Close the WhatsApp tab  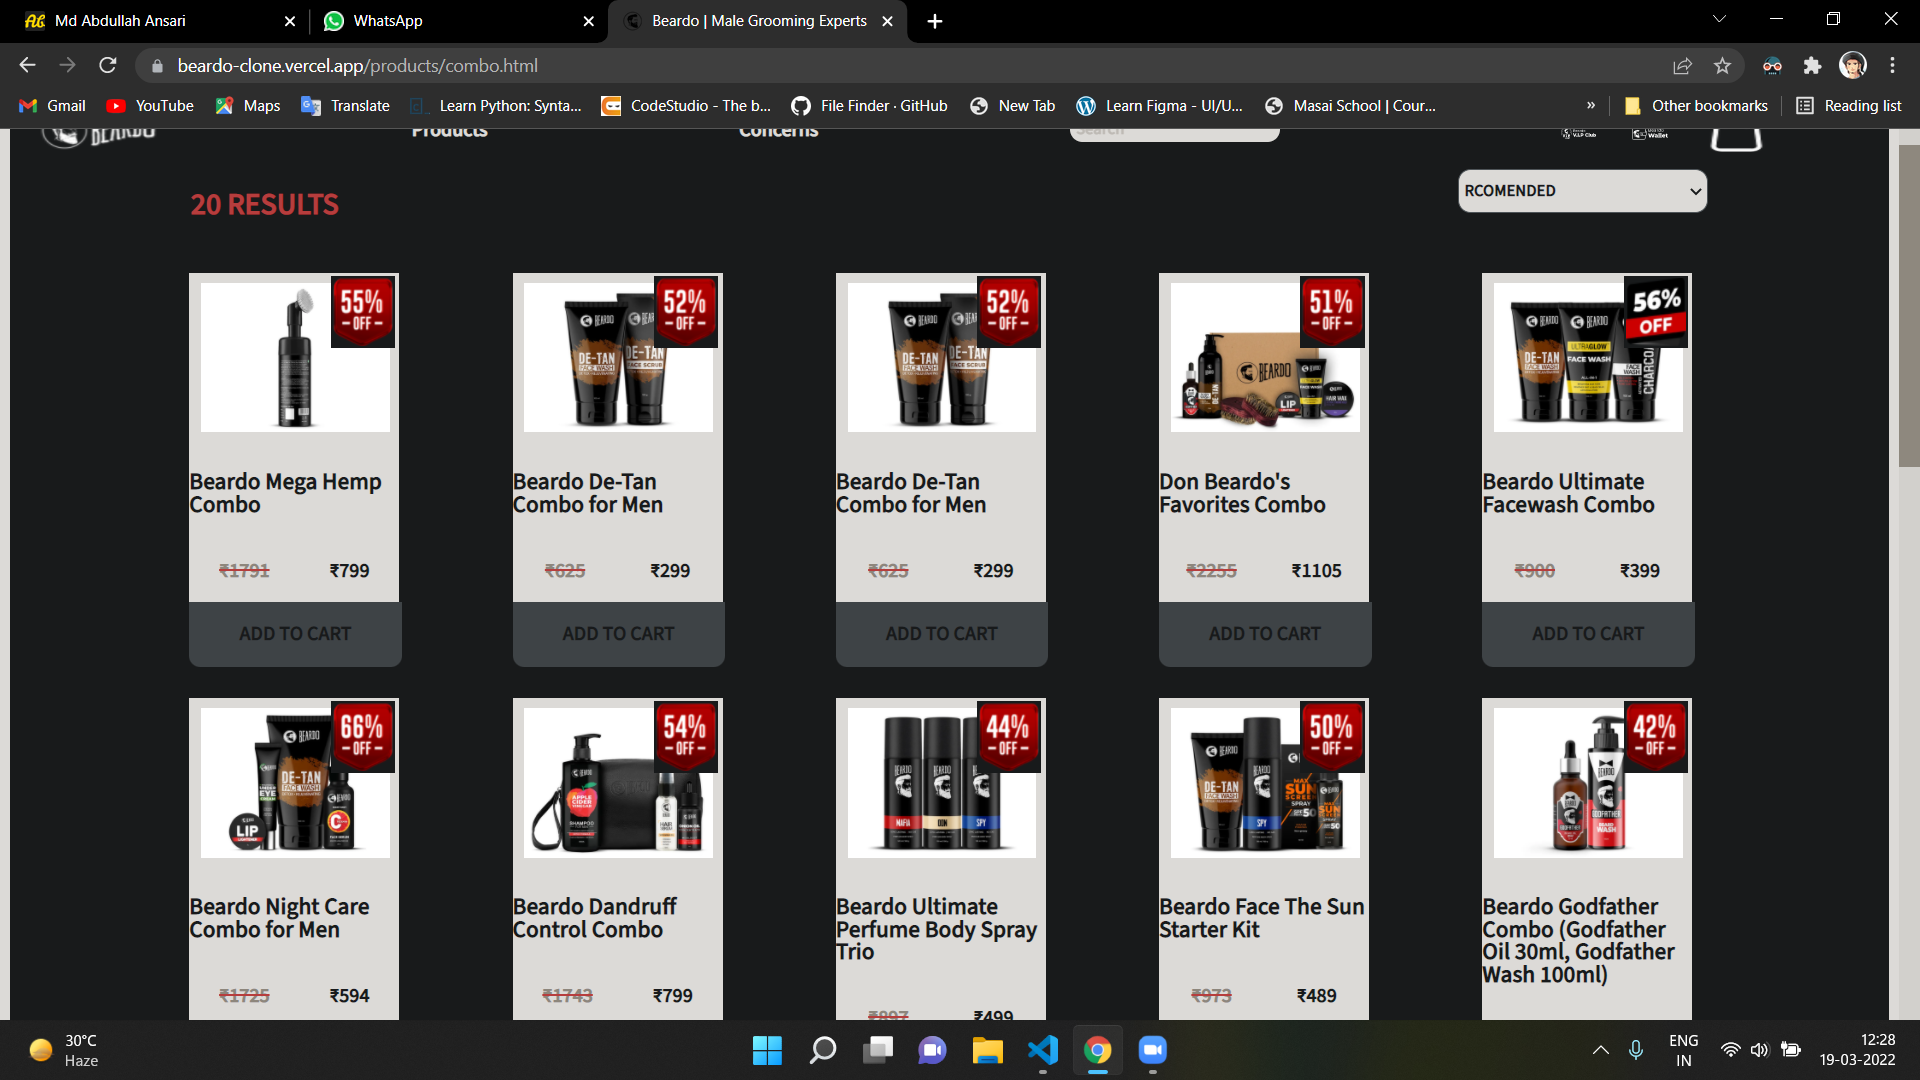[x=588, y=21]
